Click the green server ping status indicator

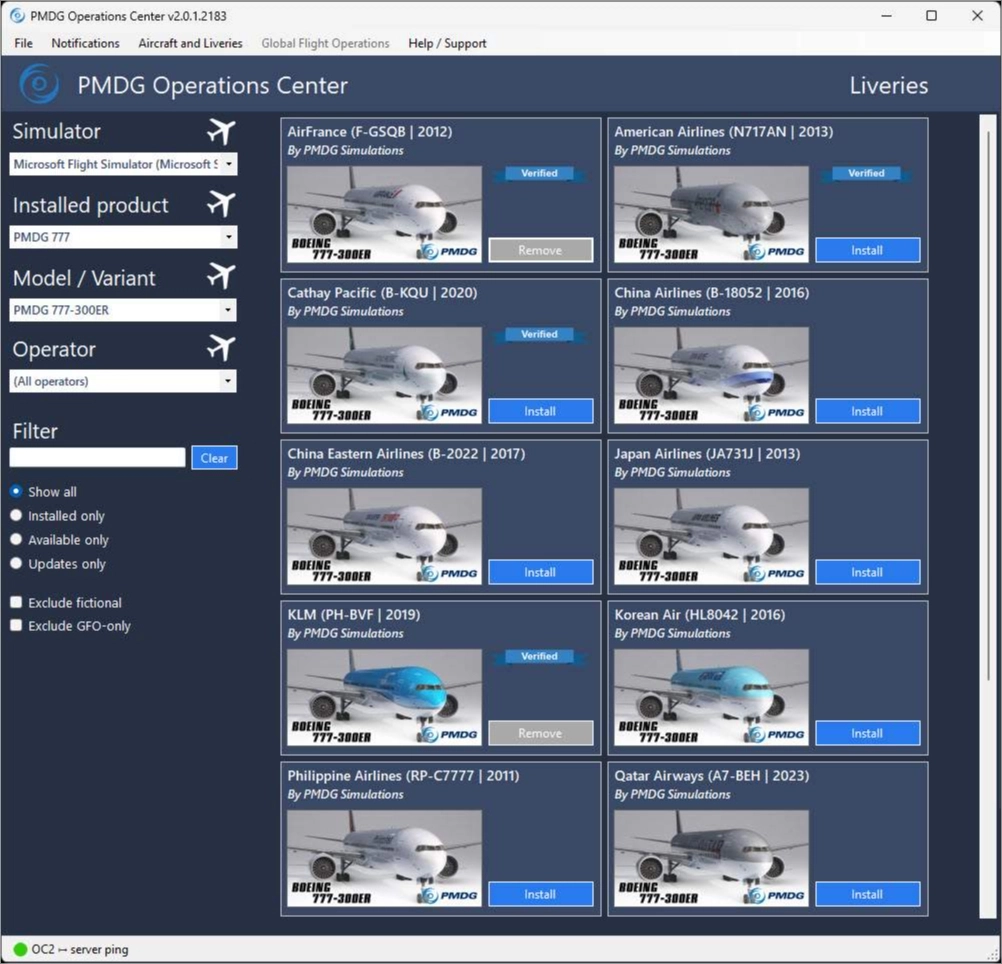20,949
